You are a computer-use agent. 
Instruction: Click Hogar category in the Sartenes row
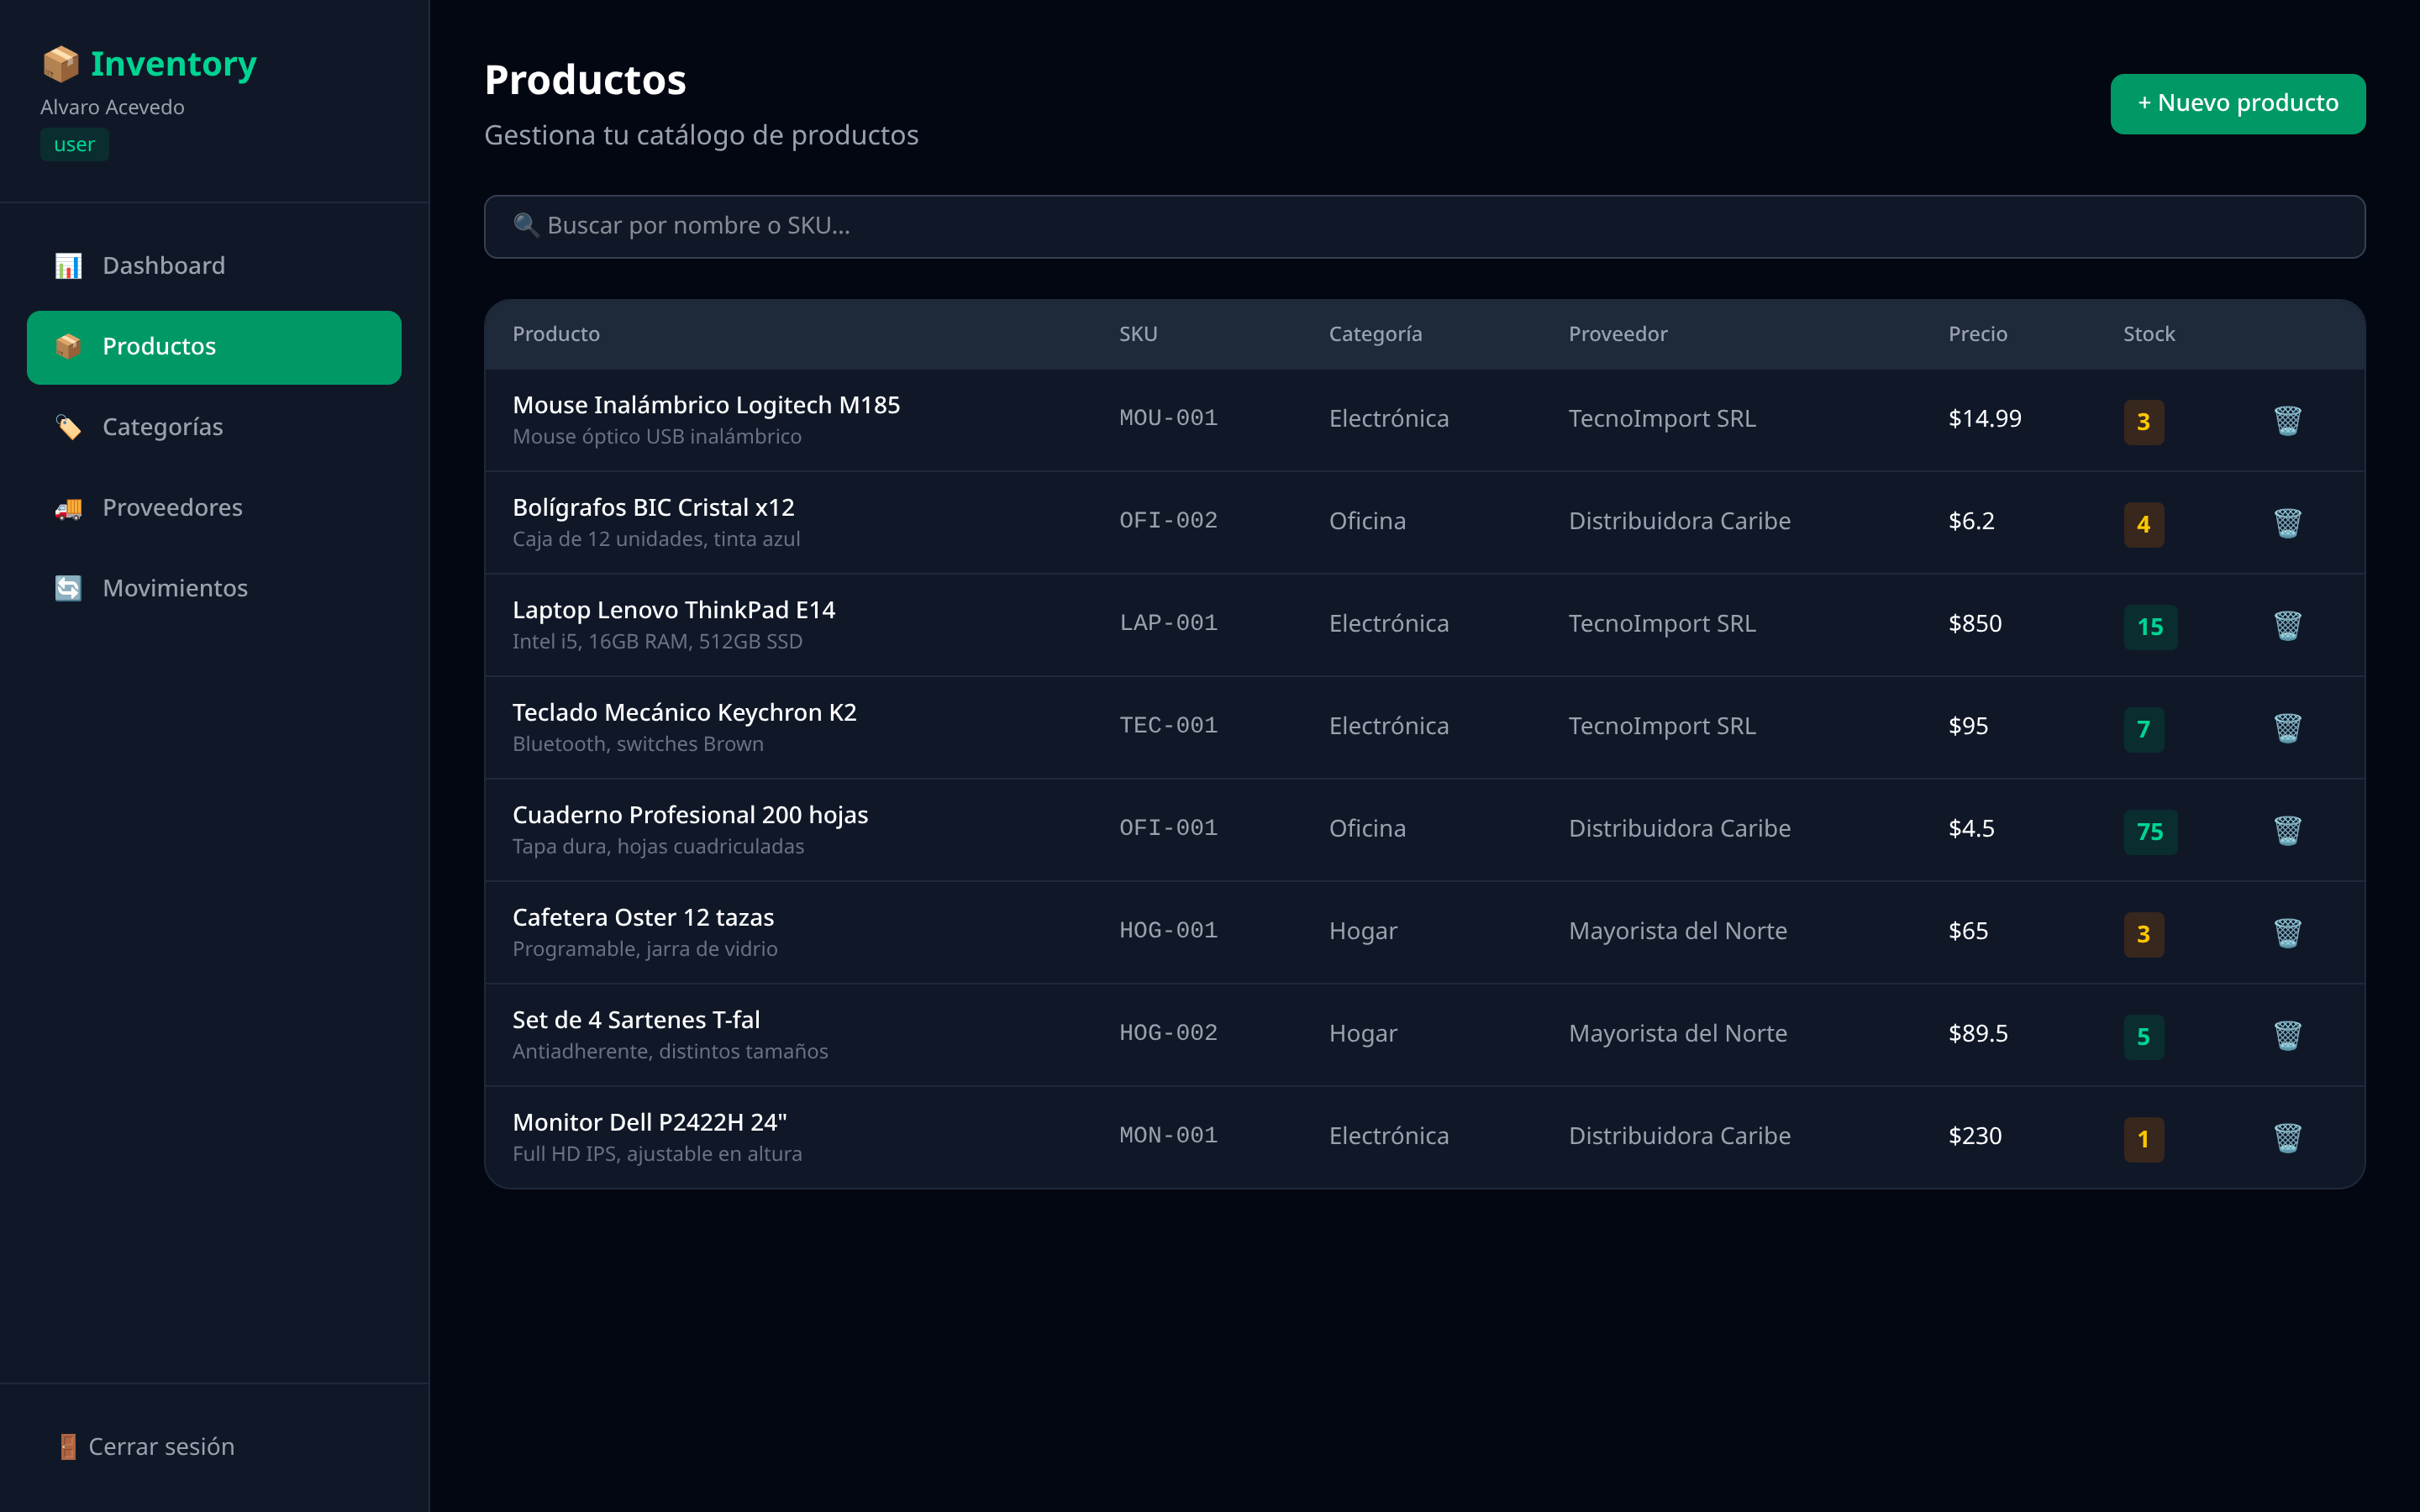[1363, 1034]
